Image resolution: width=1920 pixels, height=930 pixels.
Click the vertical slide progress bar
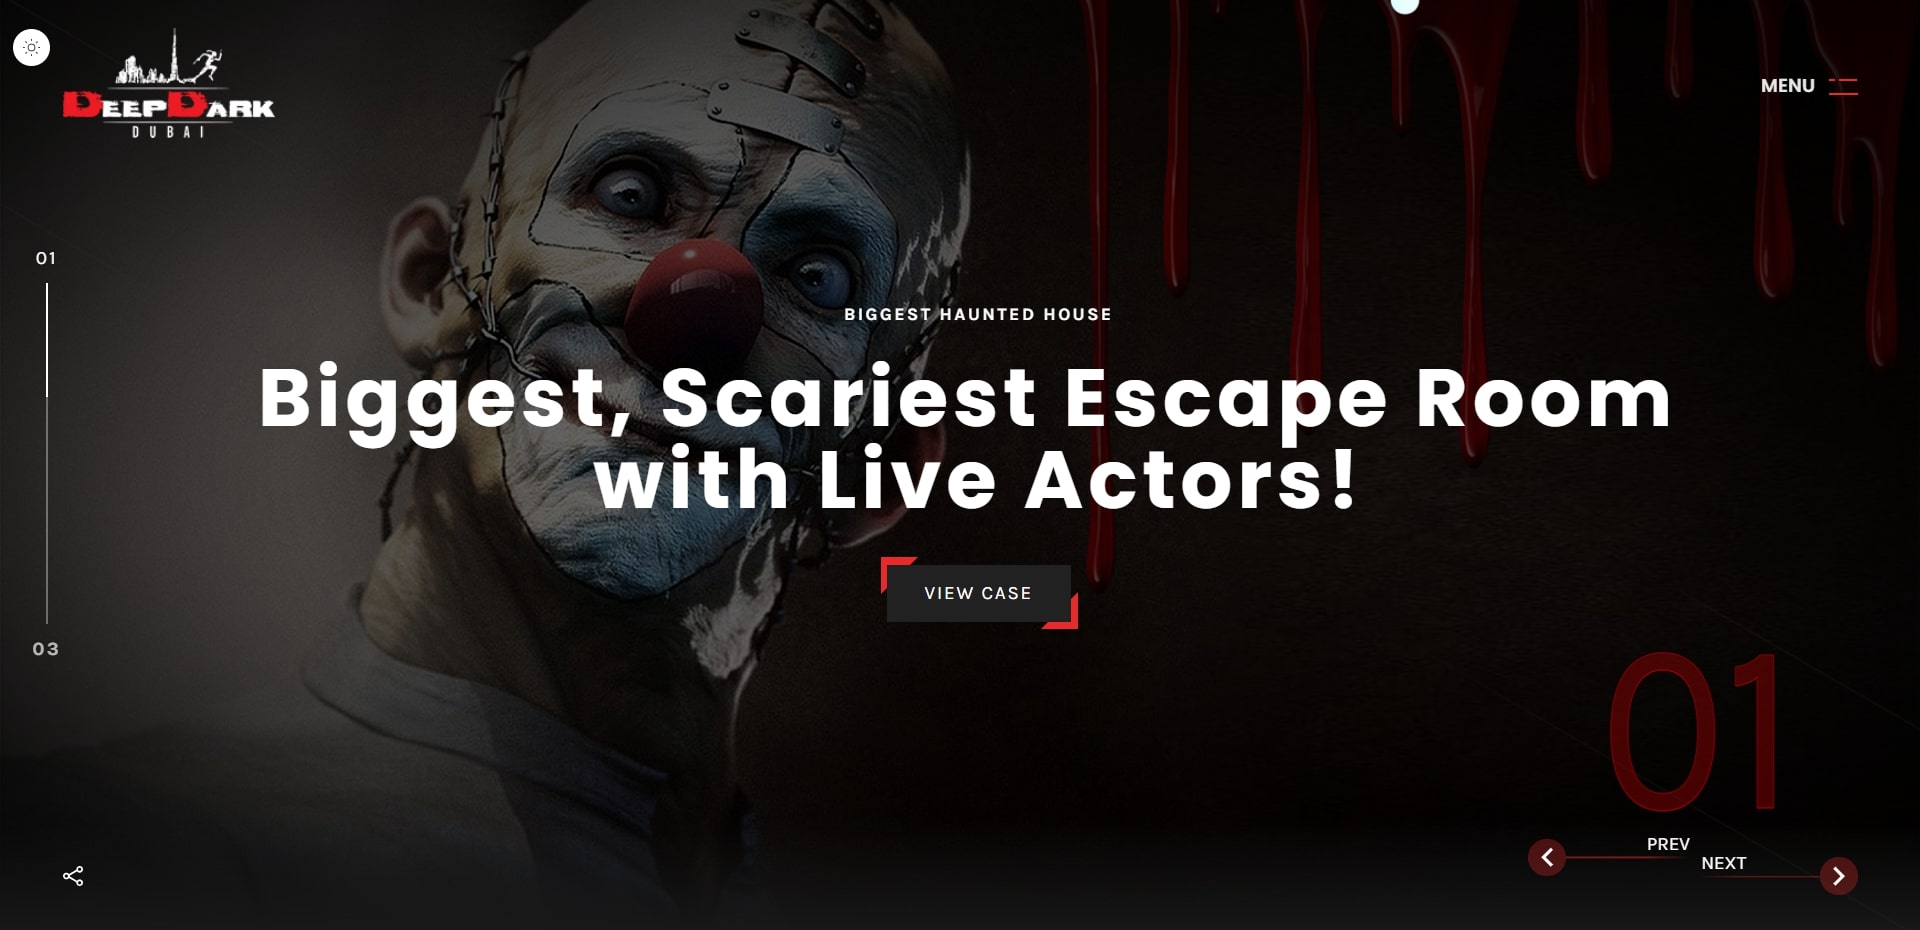click(x=47, y=453)
